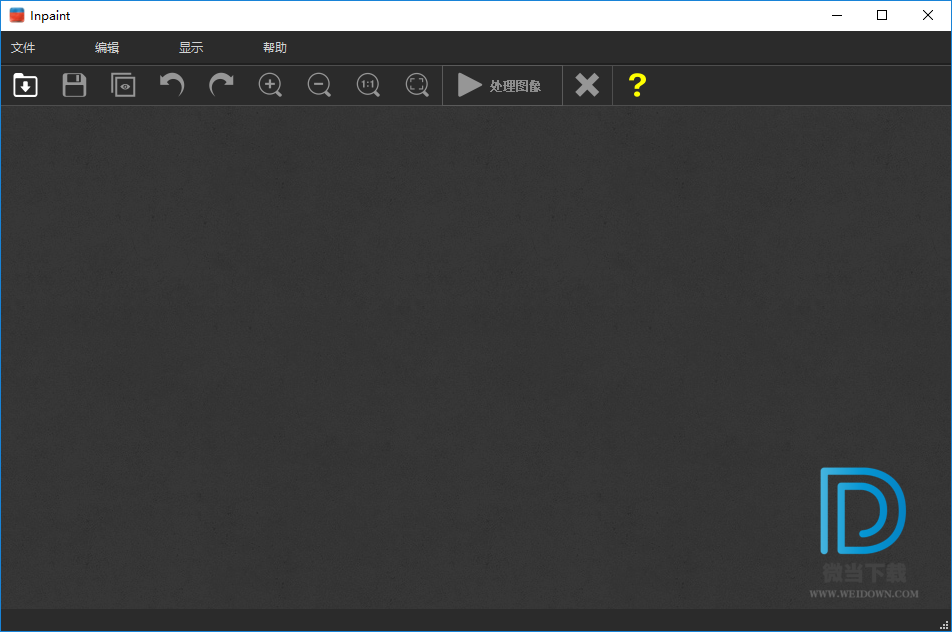952x632 pixels.
Task: Set zoom to 1:1 actual size
Action: pos(368,85)
